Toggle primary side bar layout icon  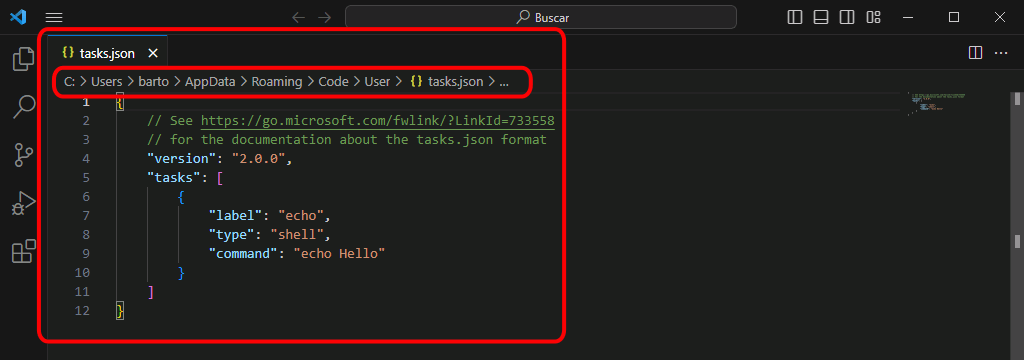coord(795,18)
